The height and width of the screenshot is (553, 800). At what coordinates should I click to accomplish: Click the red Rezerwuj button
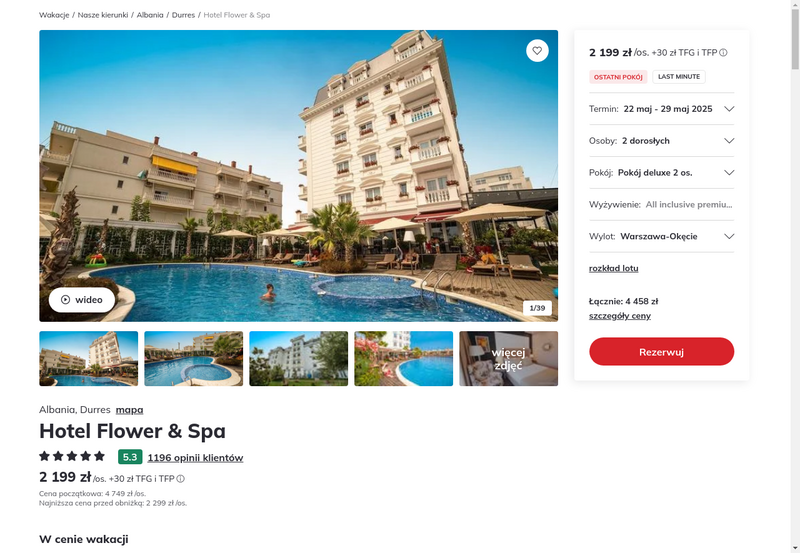(661, 351)
